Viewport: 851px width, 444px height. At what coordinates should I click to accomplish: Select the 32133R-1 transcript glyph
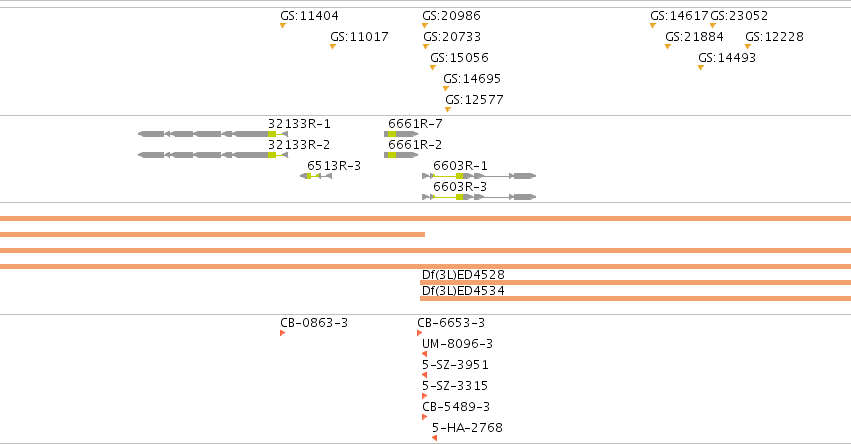(213, 134)
